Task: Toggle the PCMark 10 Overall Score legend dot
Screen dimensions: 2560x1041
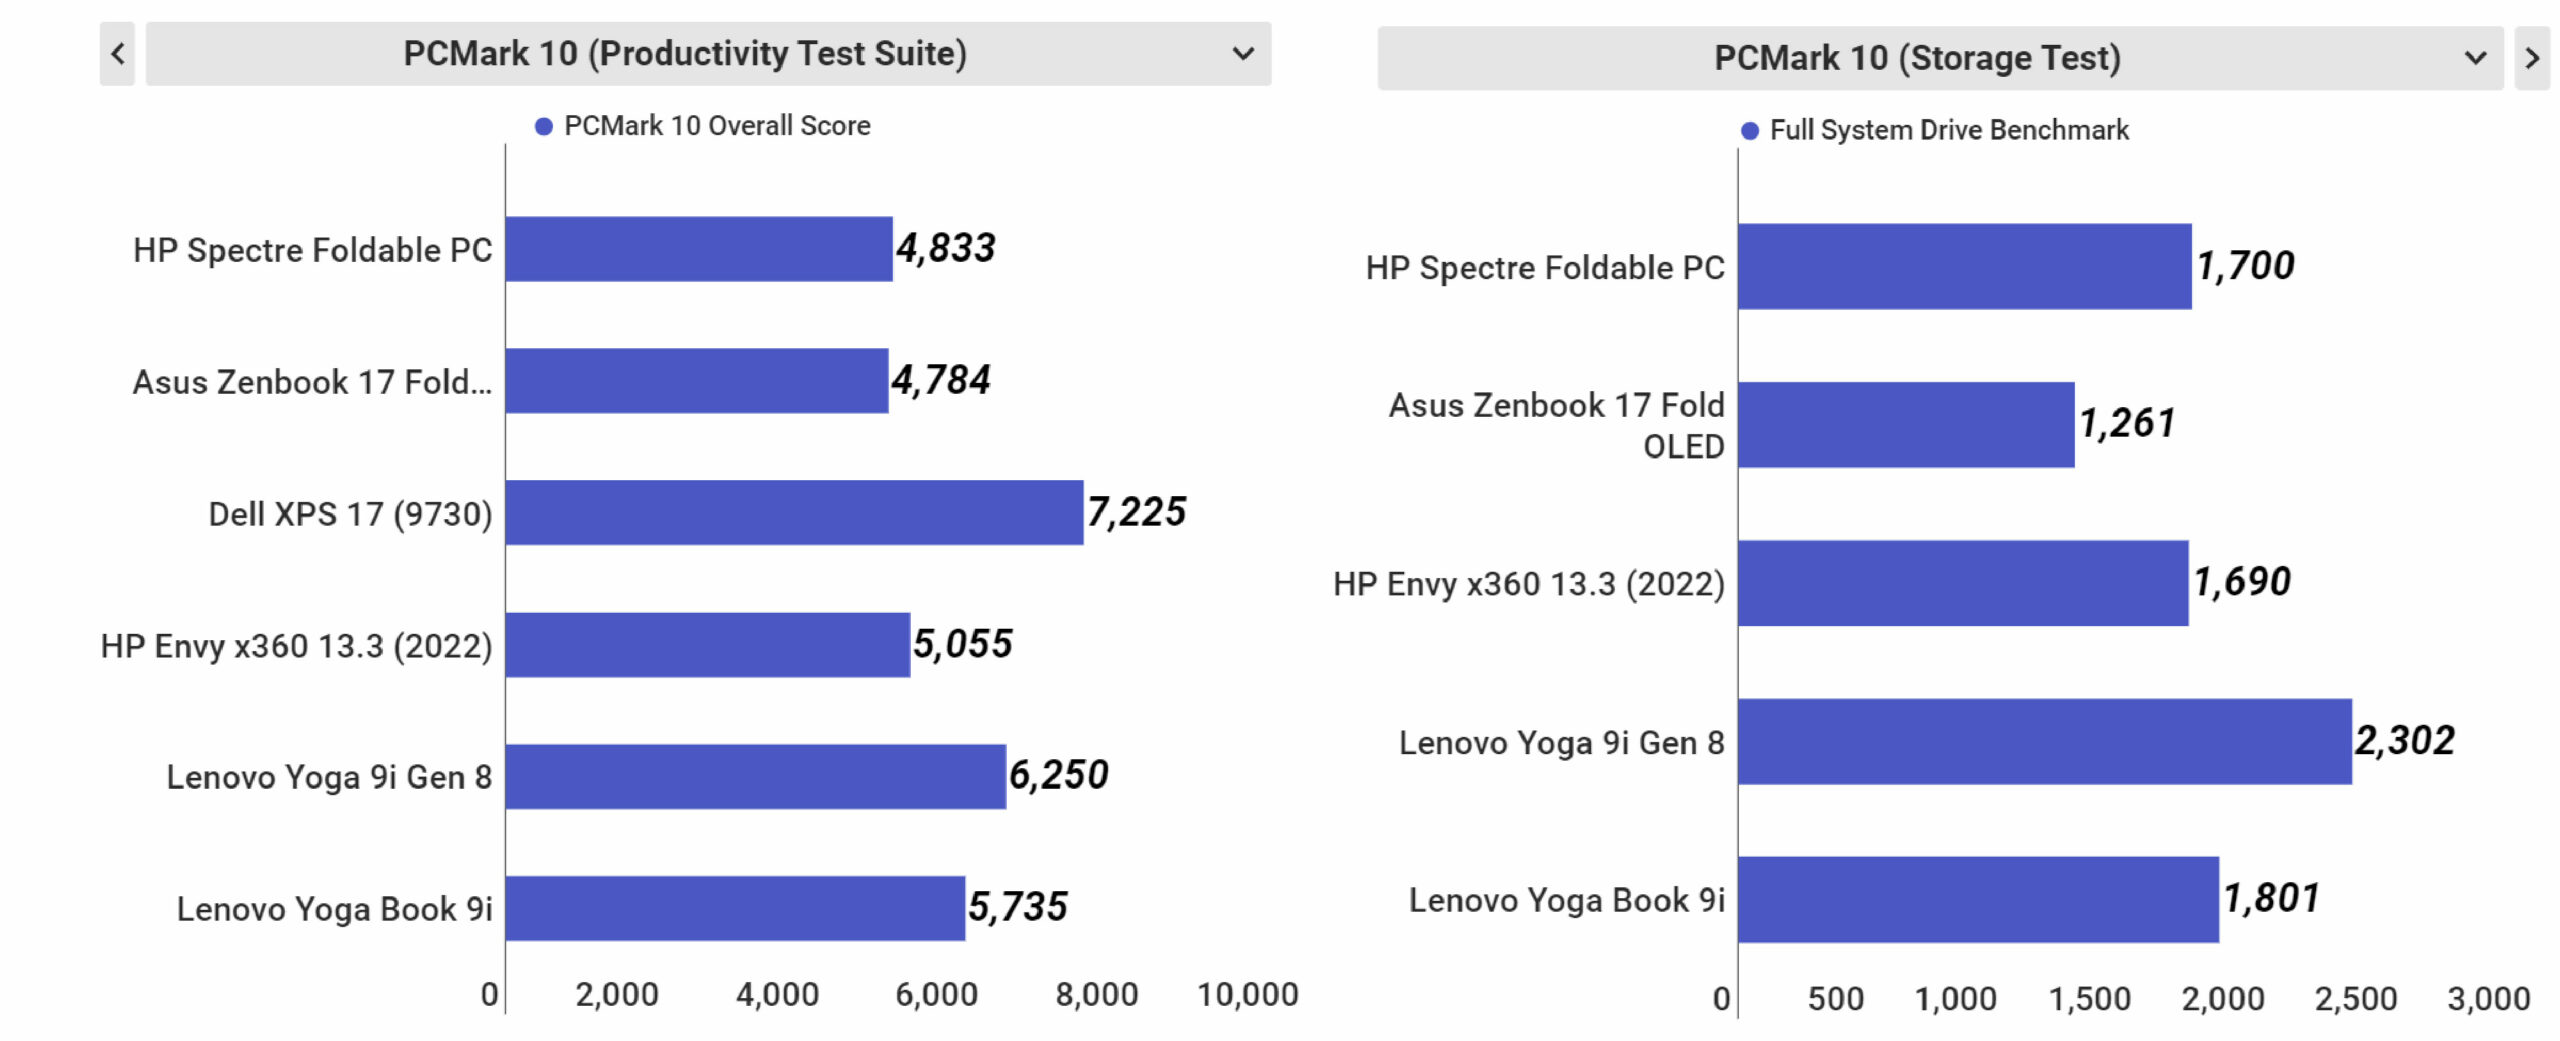Action: click(544, 127)
